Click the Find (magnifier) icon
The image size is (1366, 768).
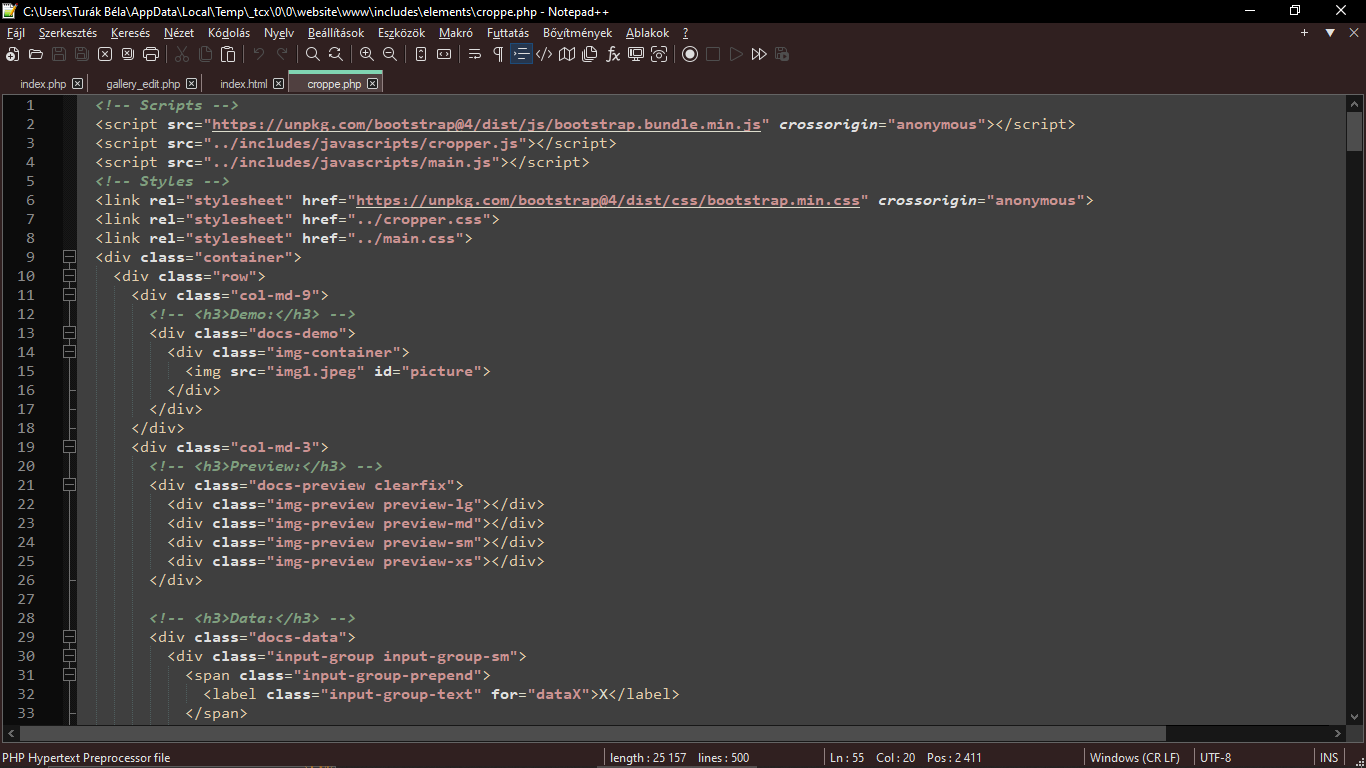point(312,54)
